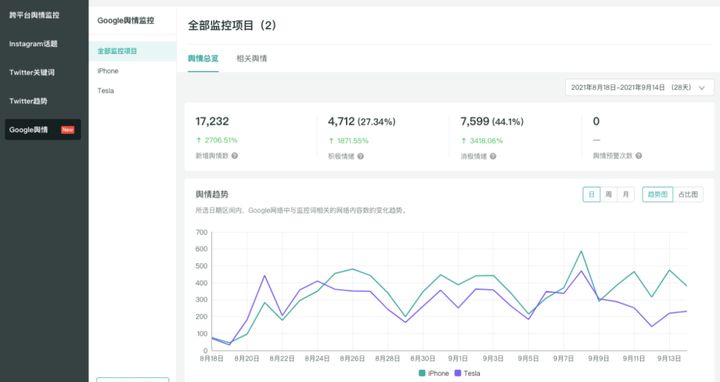Click the 2706.51% growth indicator
The width and height of the screenshot is (720, 382).
click(x=217, y=140)
